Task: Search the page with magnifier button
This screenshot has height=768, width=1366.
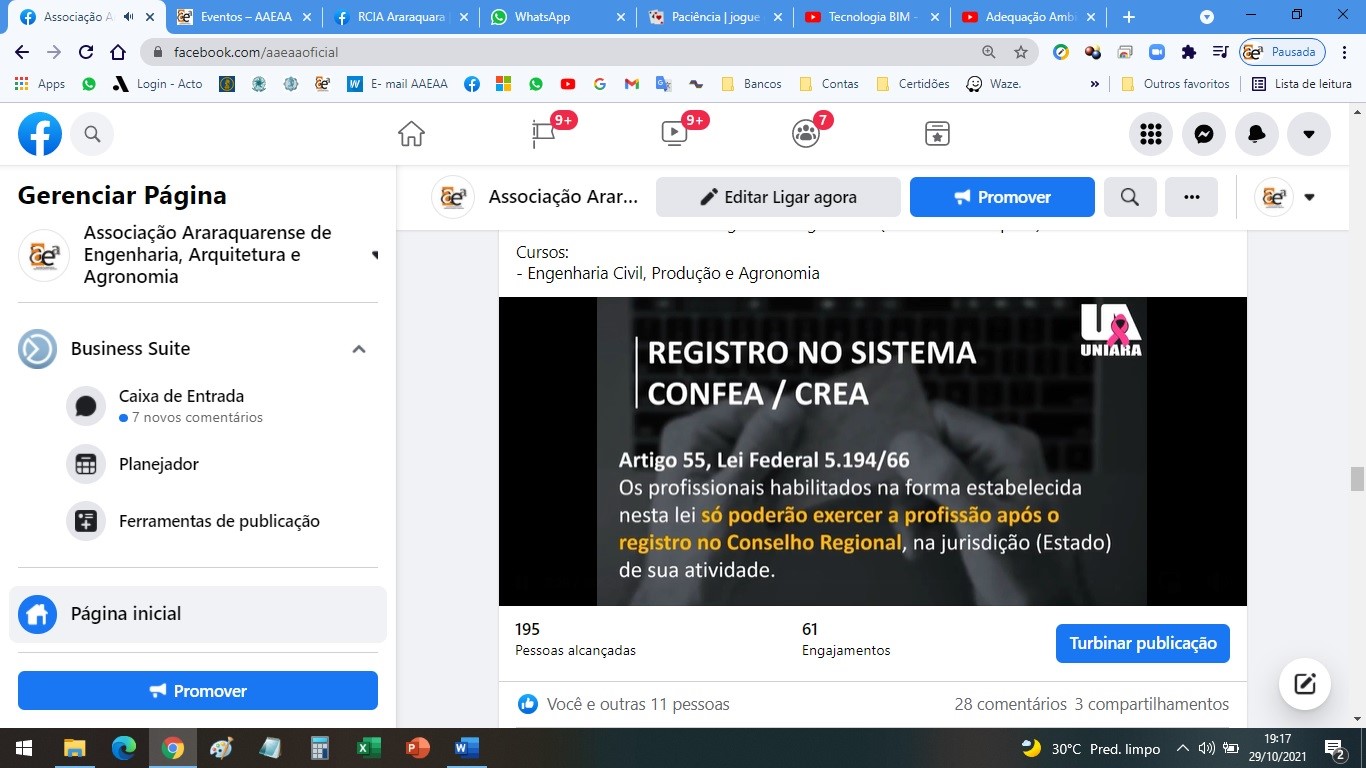Action: click(x=1130, y=197)
